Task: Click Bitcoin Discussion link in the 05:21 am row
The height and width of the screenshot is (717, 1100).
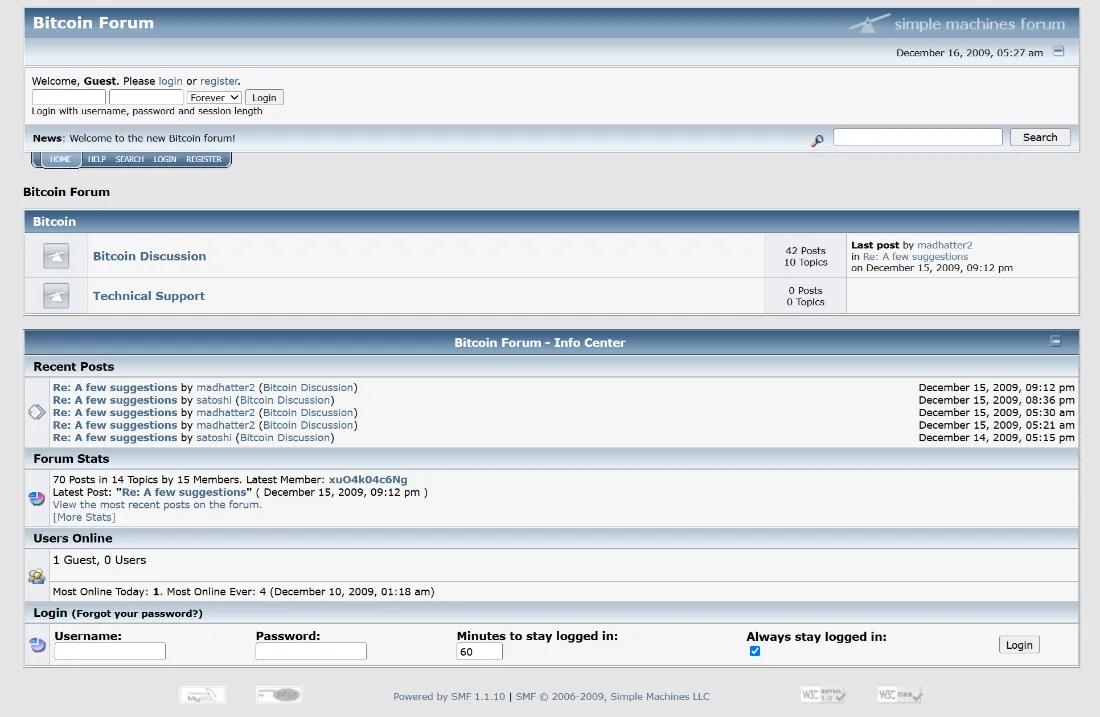Action: pyautogui.click(x=308, y=425)
